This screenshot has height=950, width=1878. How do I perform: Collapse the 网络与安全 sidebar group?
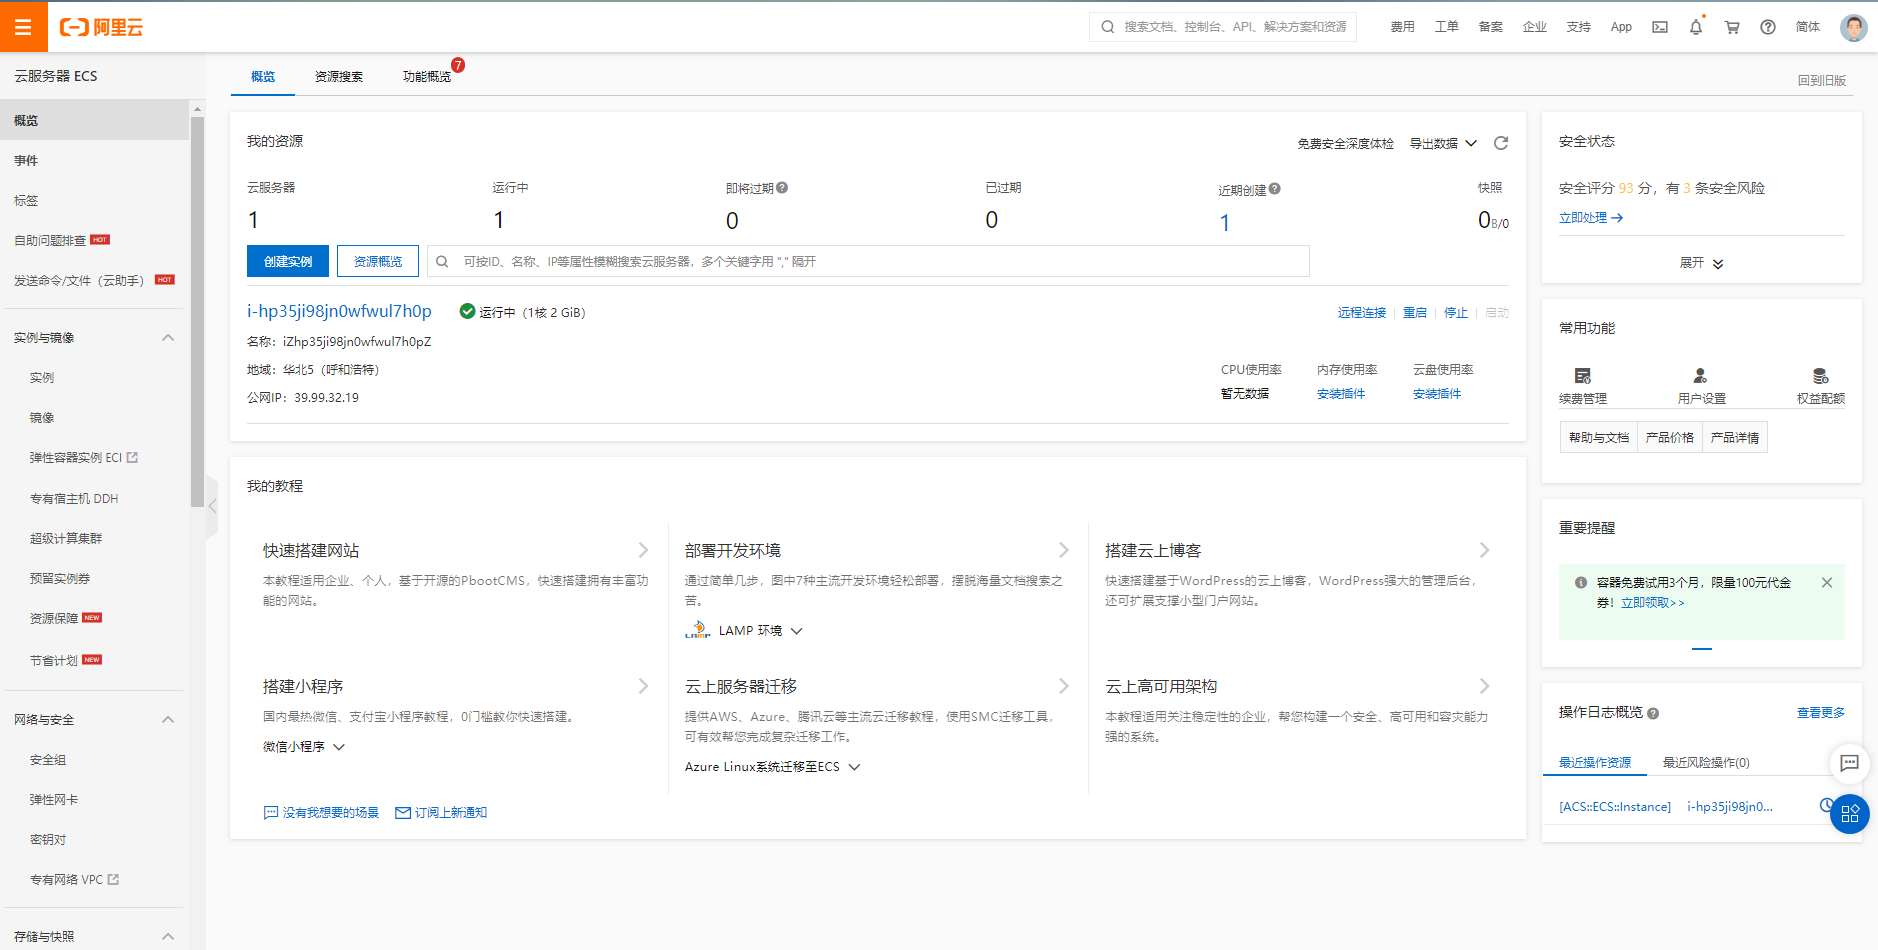point(168,719)
